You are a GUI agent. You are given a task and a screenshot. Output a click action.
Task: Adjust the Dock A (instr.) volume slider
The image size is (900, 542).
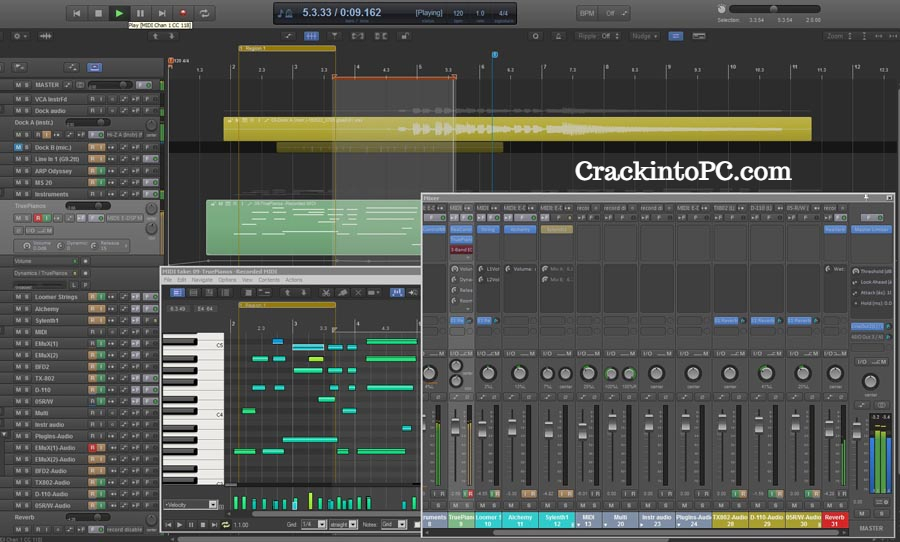[87, 122]
